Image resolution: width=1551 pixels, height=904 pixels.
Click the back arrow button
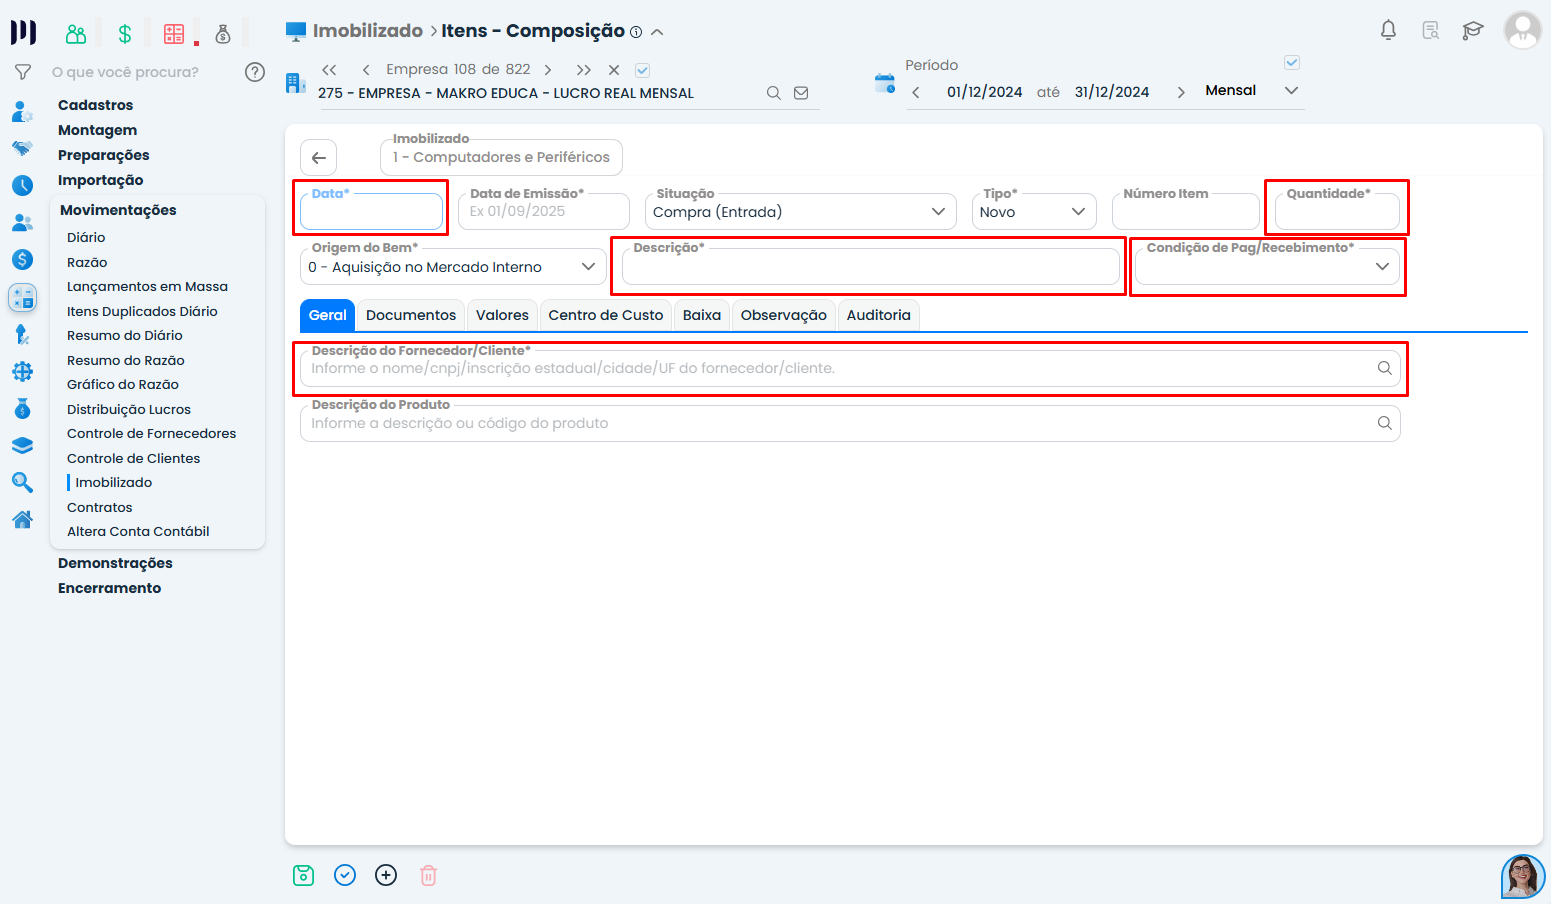coord(318,158)
